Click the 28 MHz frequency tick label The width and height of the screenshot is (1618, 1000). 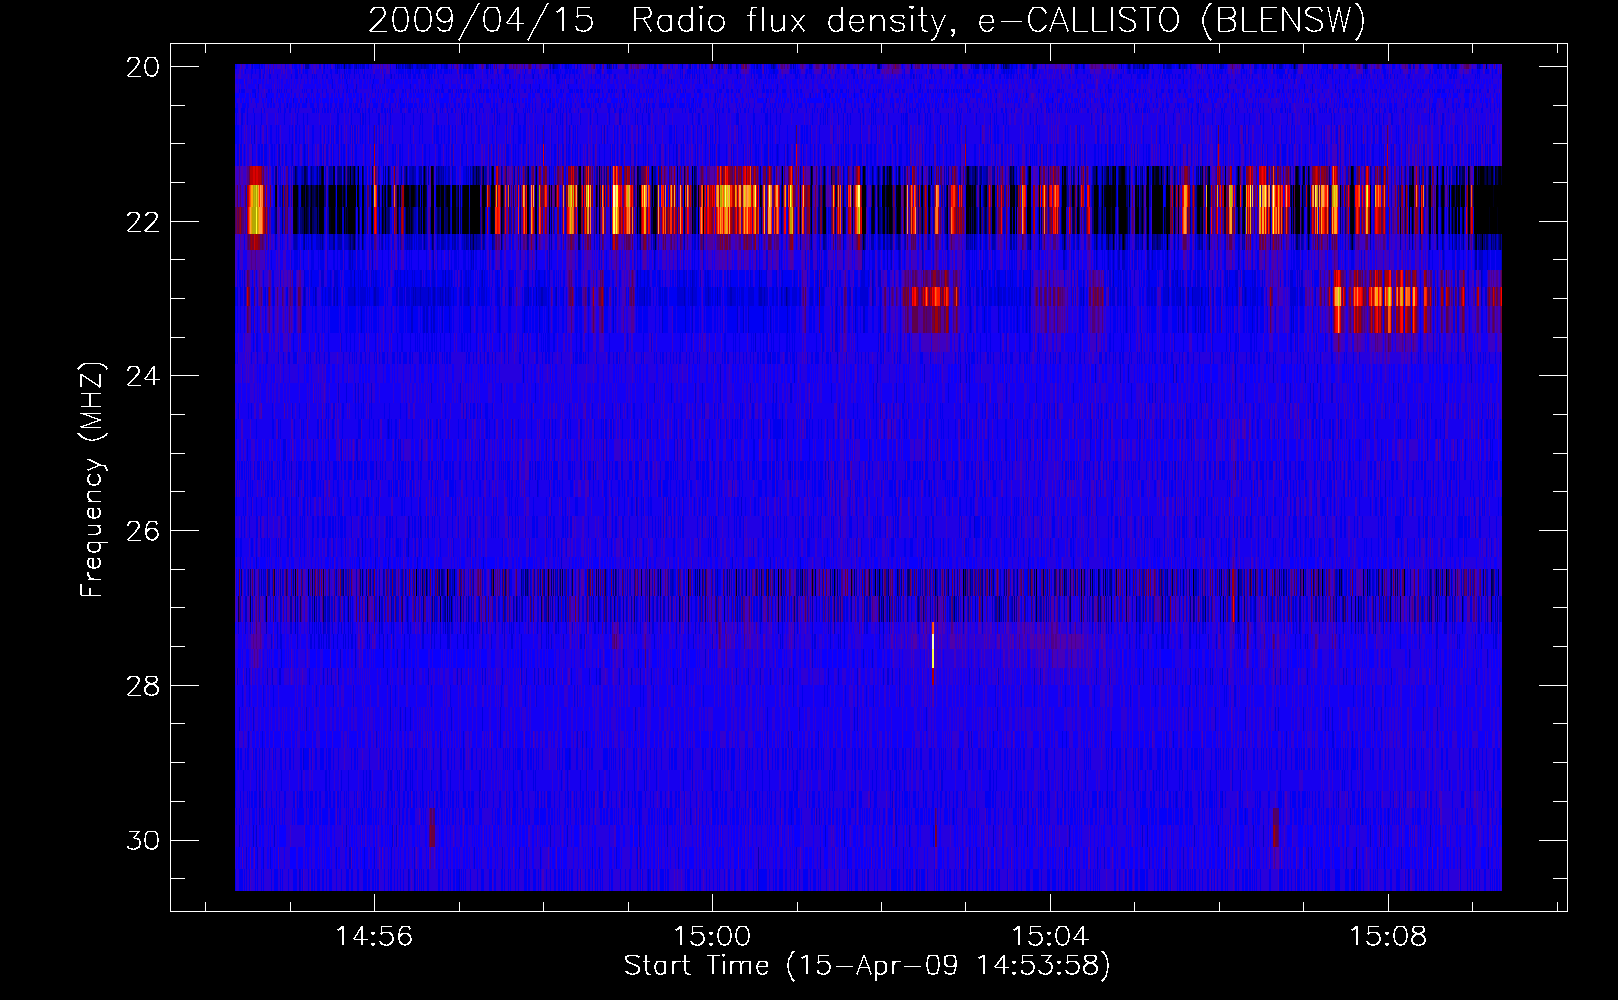coord(143,686)
